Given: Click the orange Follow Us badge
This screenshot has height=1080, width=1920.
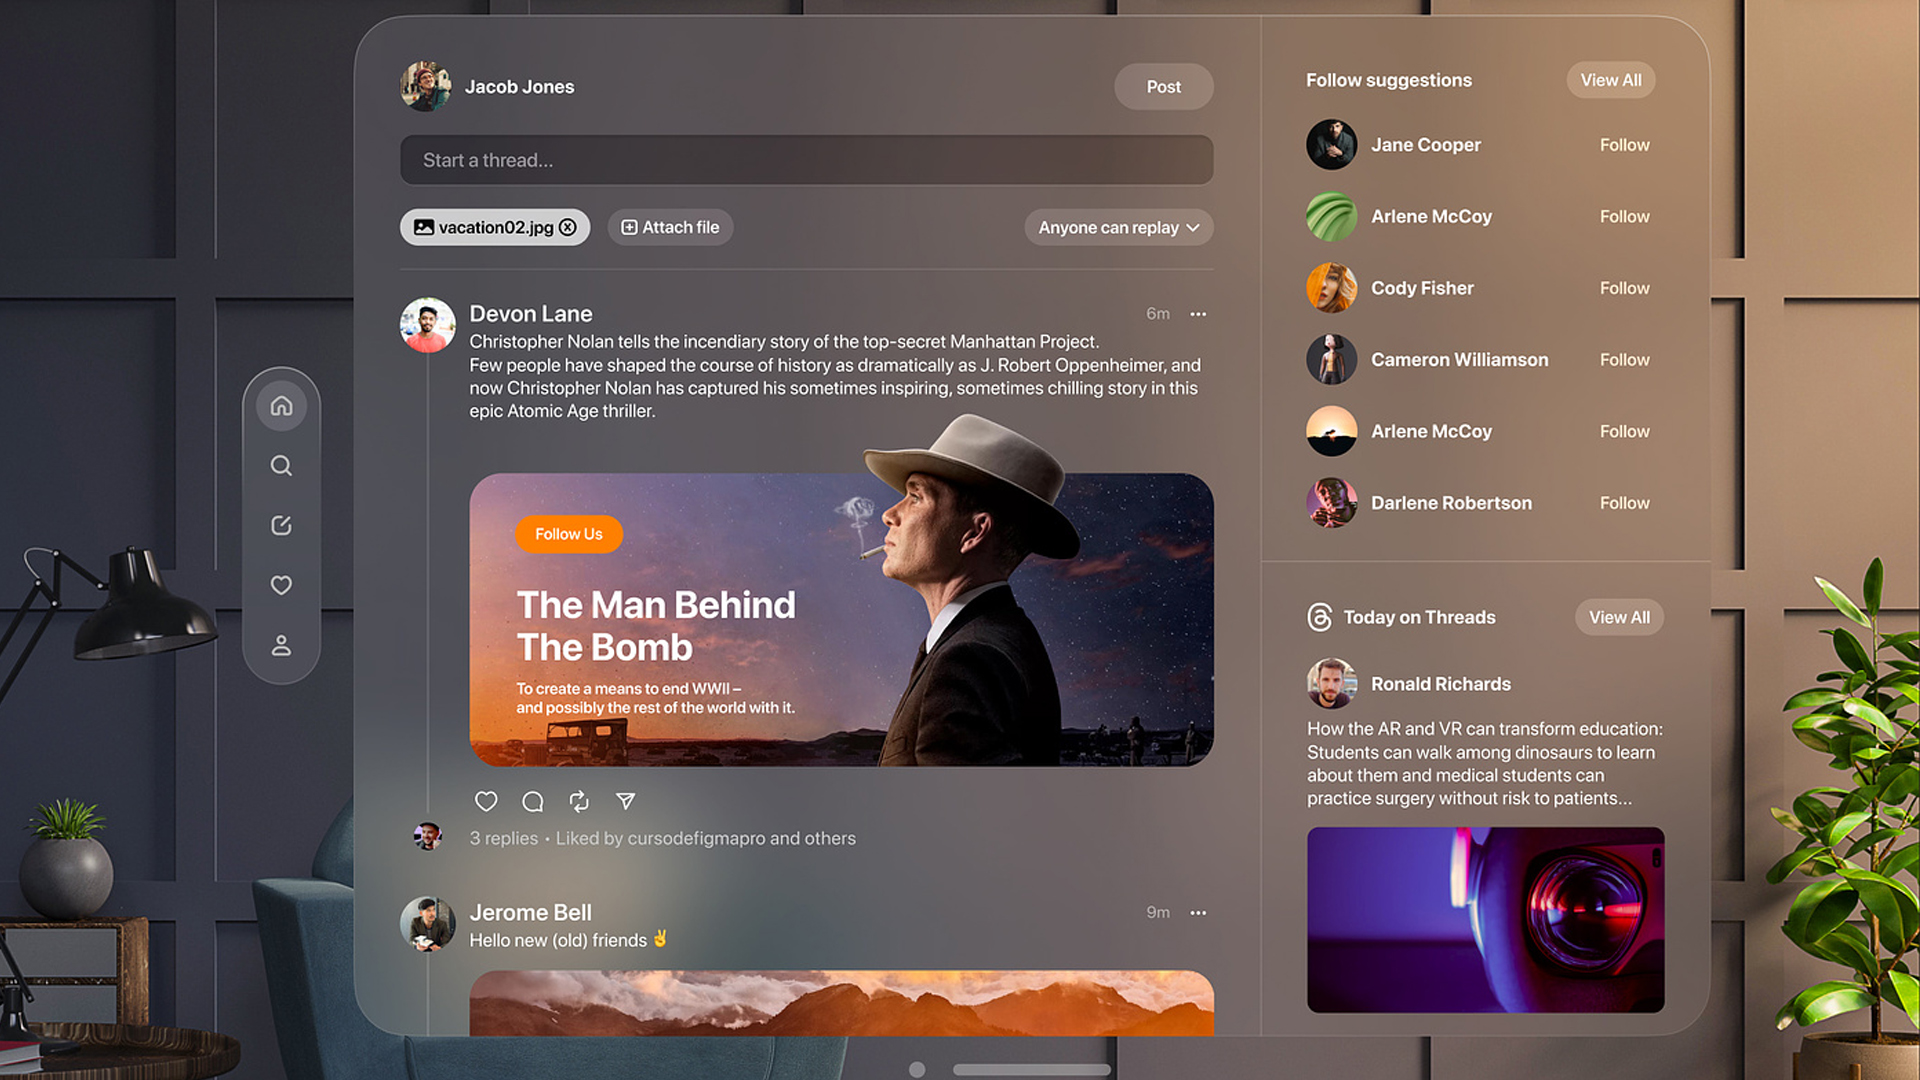Looking at the screenshot, I should coord(569,534).
